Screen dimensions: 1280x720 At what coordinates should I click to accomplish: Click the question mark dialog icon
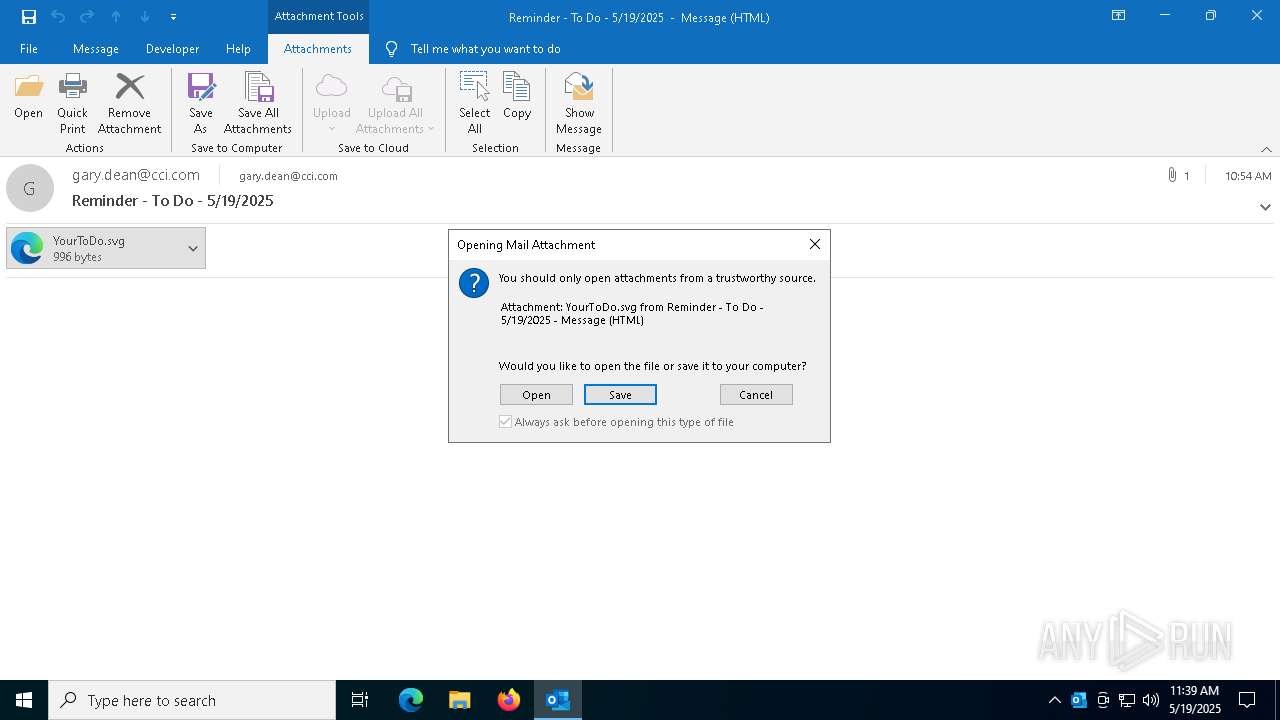(473, 283)
